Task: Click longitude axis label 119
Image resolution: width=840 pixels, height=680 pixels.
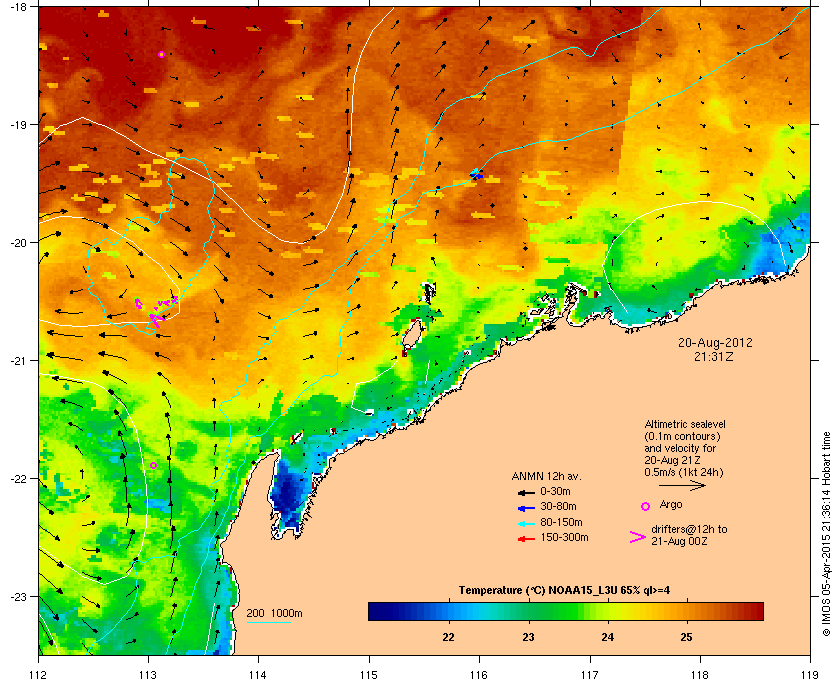Action: [x=810, y=674]
